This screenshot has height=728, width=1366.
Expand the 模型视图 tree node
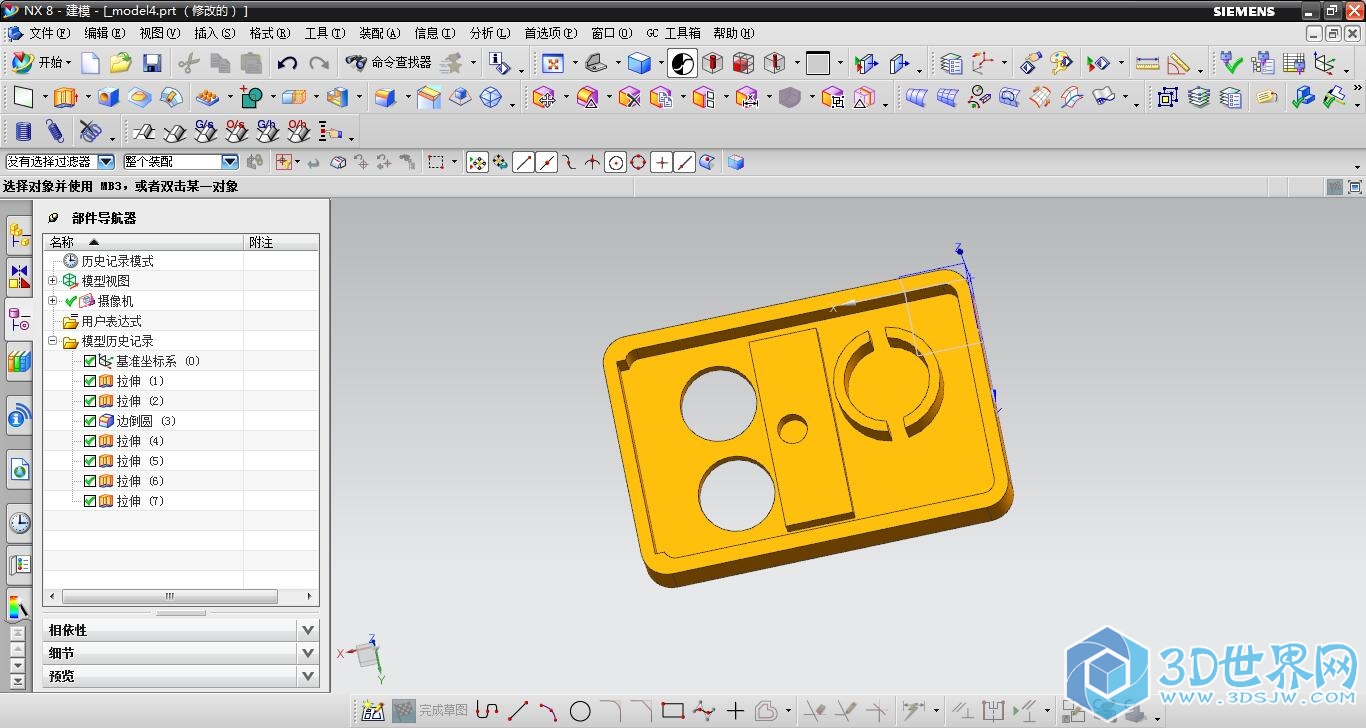(x=53, y=281)
